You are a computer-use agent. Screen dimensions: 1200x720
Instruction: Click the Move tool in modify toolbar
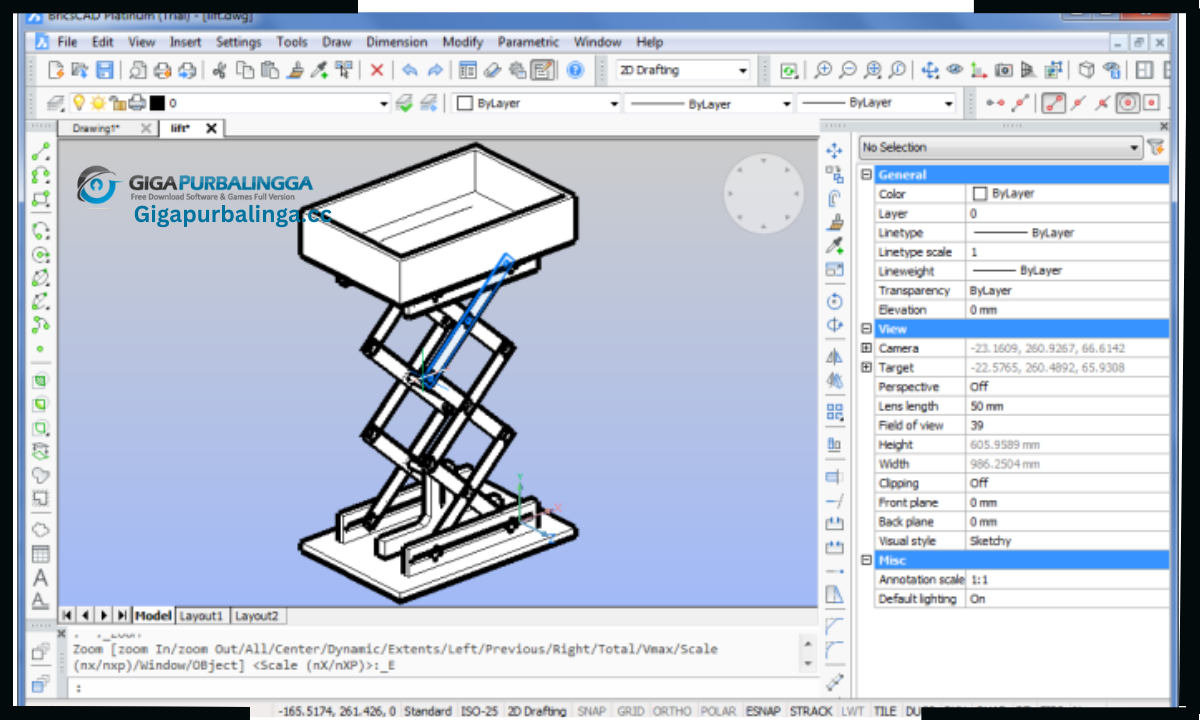pyautogui.click(x=834, y=151)
